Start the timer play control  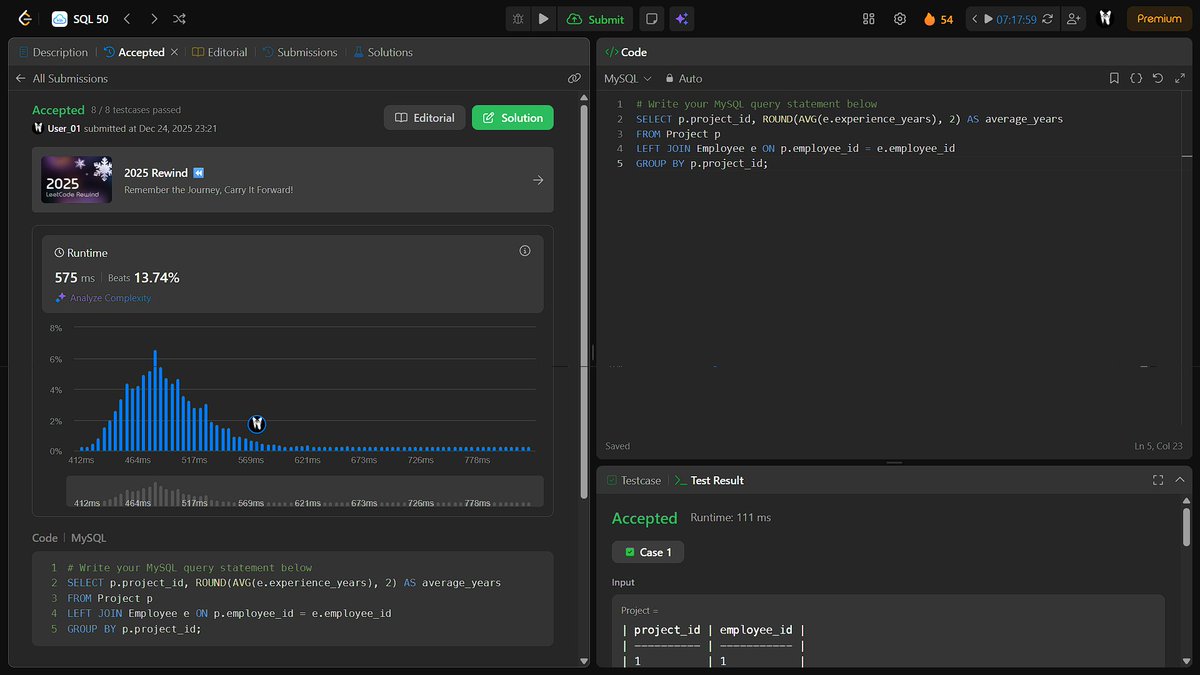(x=989, y=19)
